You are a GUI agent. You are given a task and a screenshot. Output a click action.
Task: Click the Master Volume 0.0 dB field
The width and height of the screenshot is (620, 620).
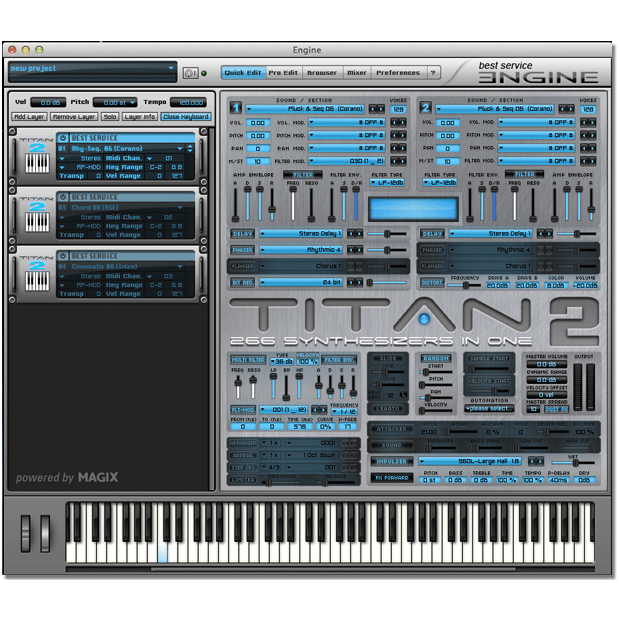pos(546,364)
